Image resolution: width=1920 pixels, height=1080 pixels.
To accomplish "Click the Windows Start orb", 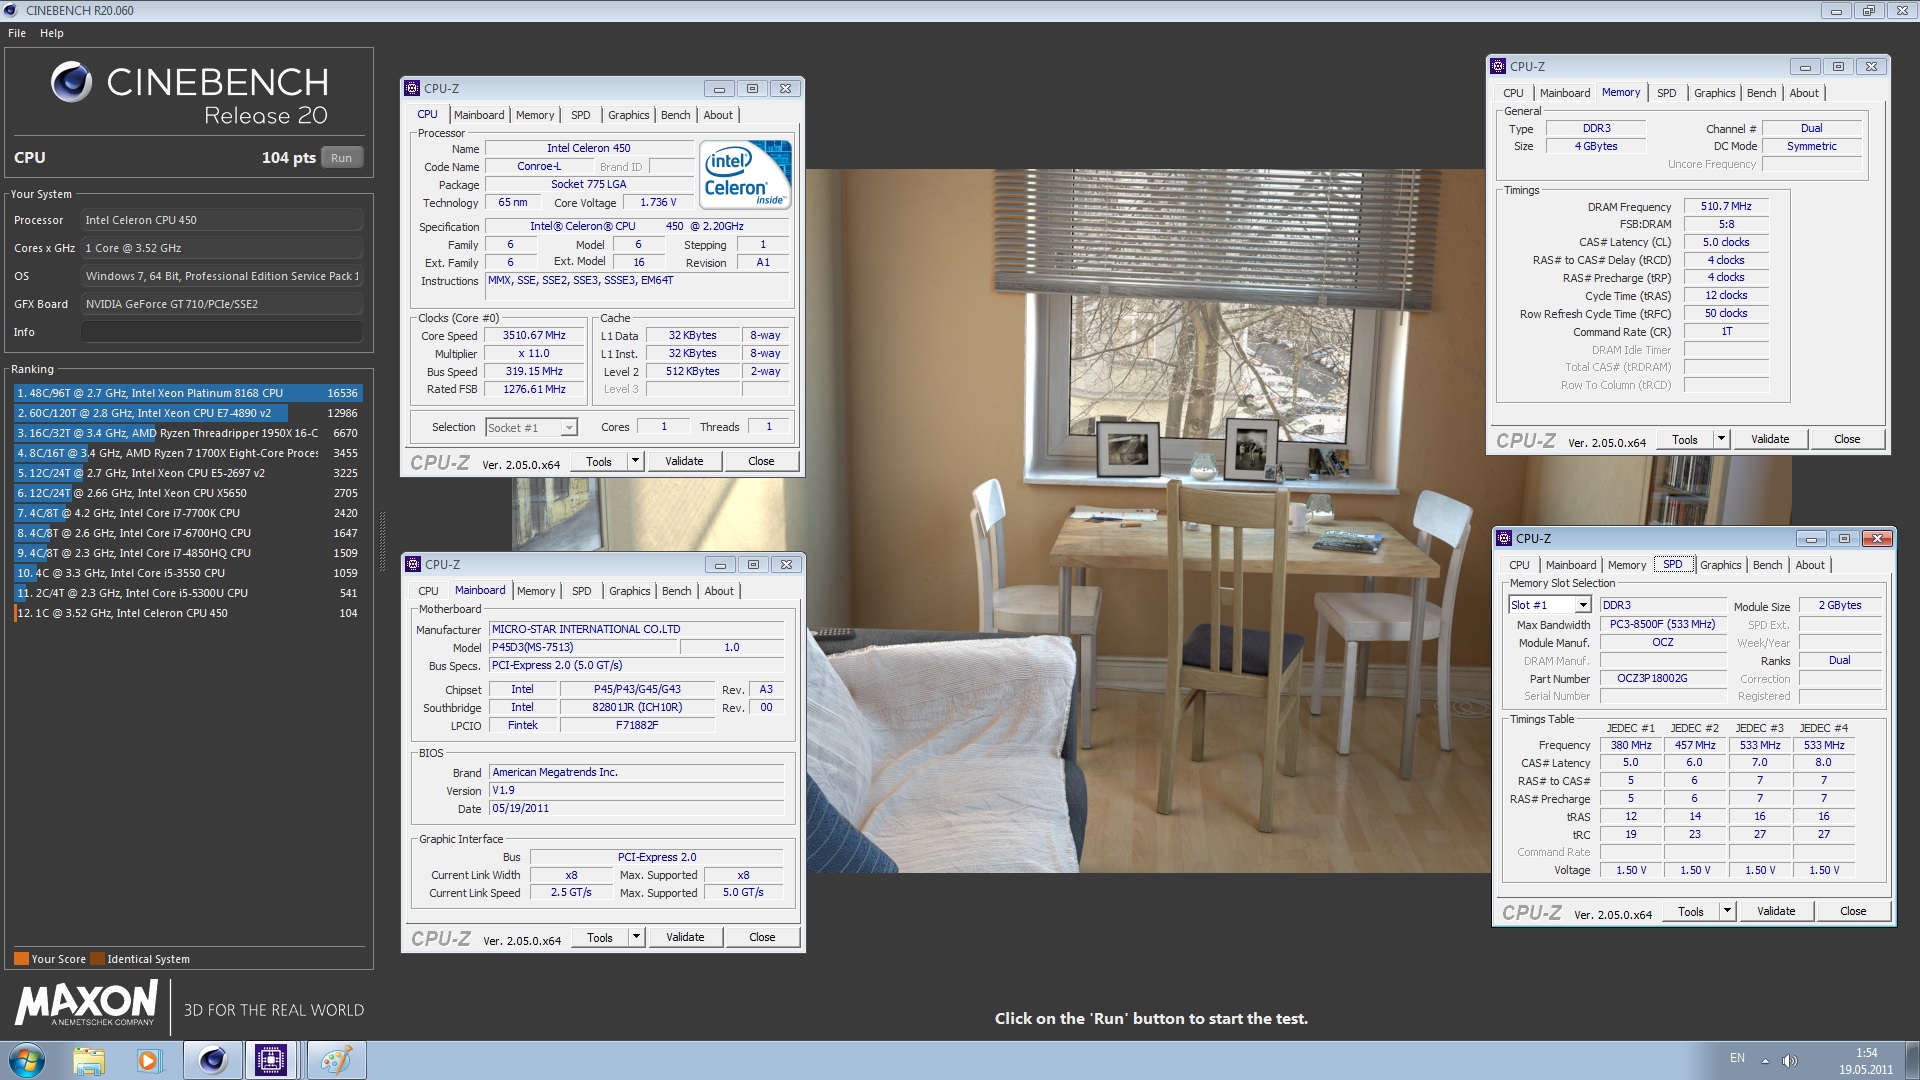I will coord(27,1060).
